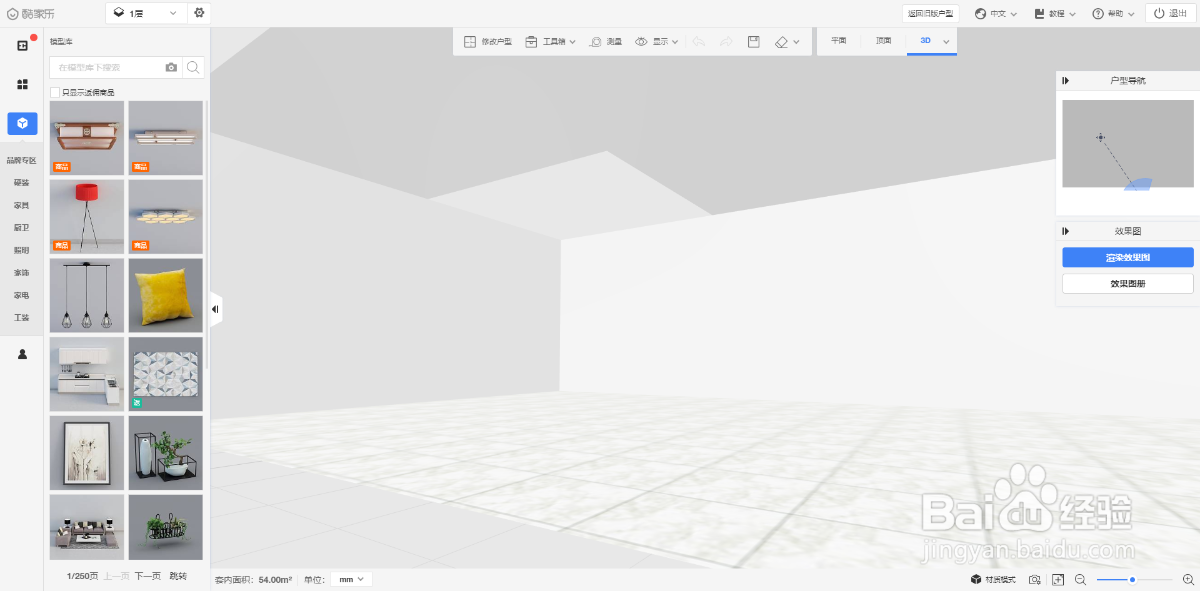This screenshot has width=1200, height=591.
Task: Select the sofa set thumbnail
Action: [87, 527]
